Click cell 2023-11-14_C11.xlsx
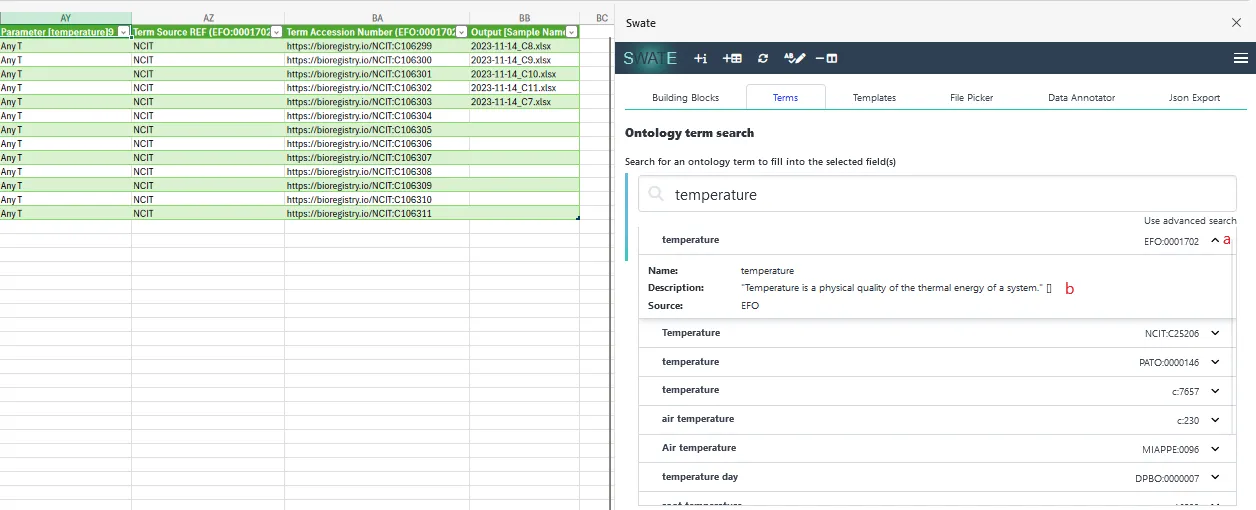 coord(525,88)
